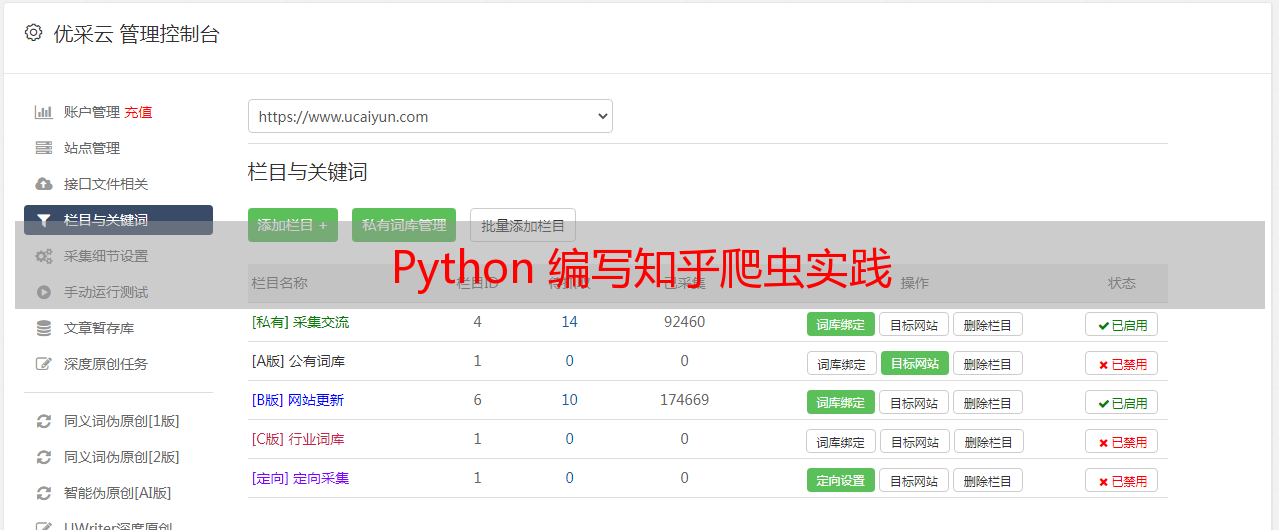Click green 目标网站 for the 公有词库 row
Viewport: 1279px width, 530px height.
(914, 363)
